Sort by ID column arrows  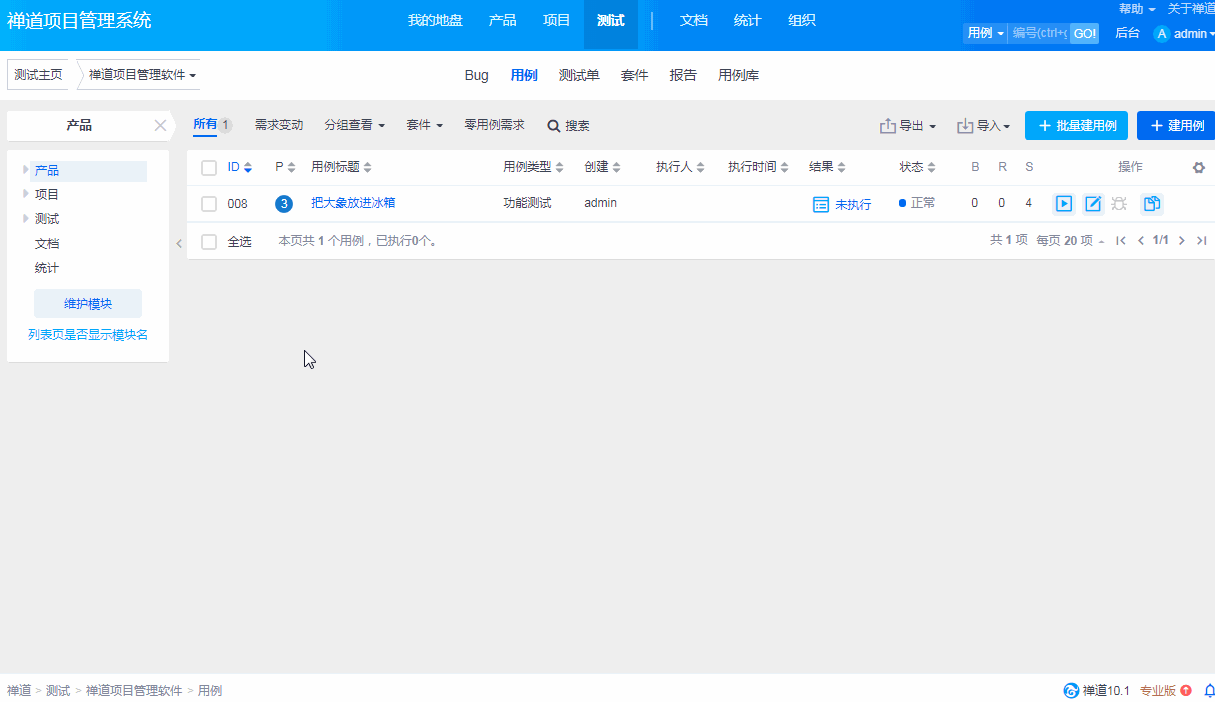(x=248, y=168)
